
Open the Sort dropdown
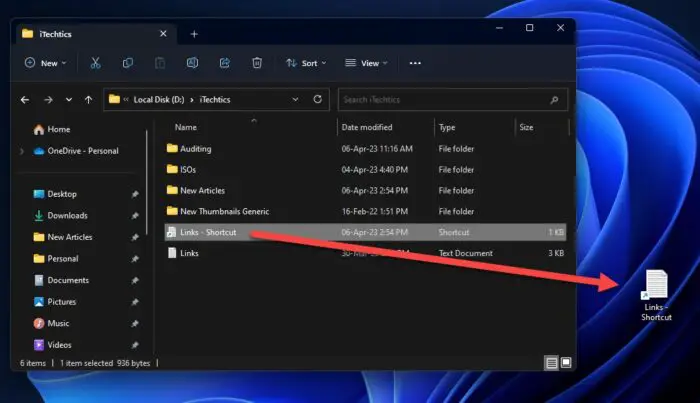pos(304,63)
